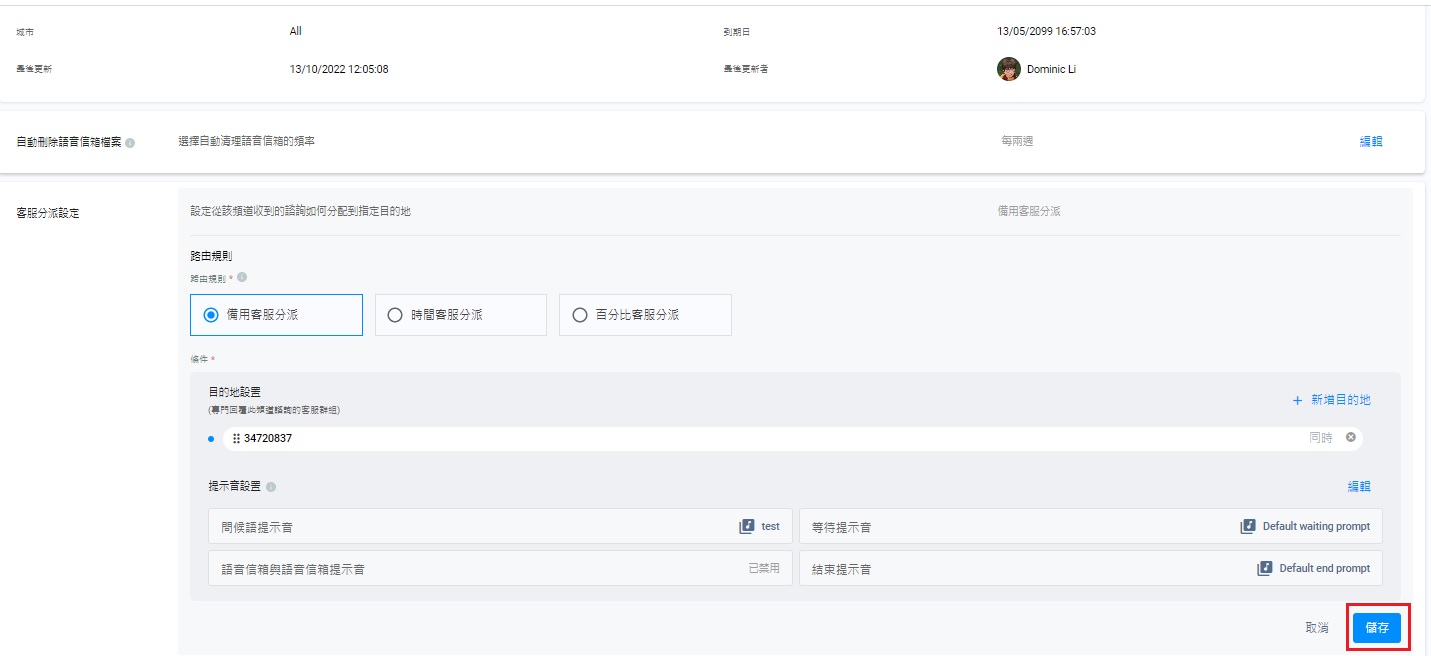
Task: Click 新增目的地 add destination link
Action: pyautogui.click(x=1332, y=400)
